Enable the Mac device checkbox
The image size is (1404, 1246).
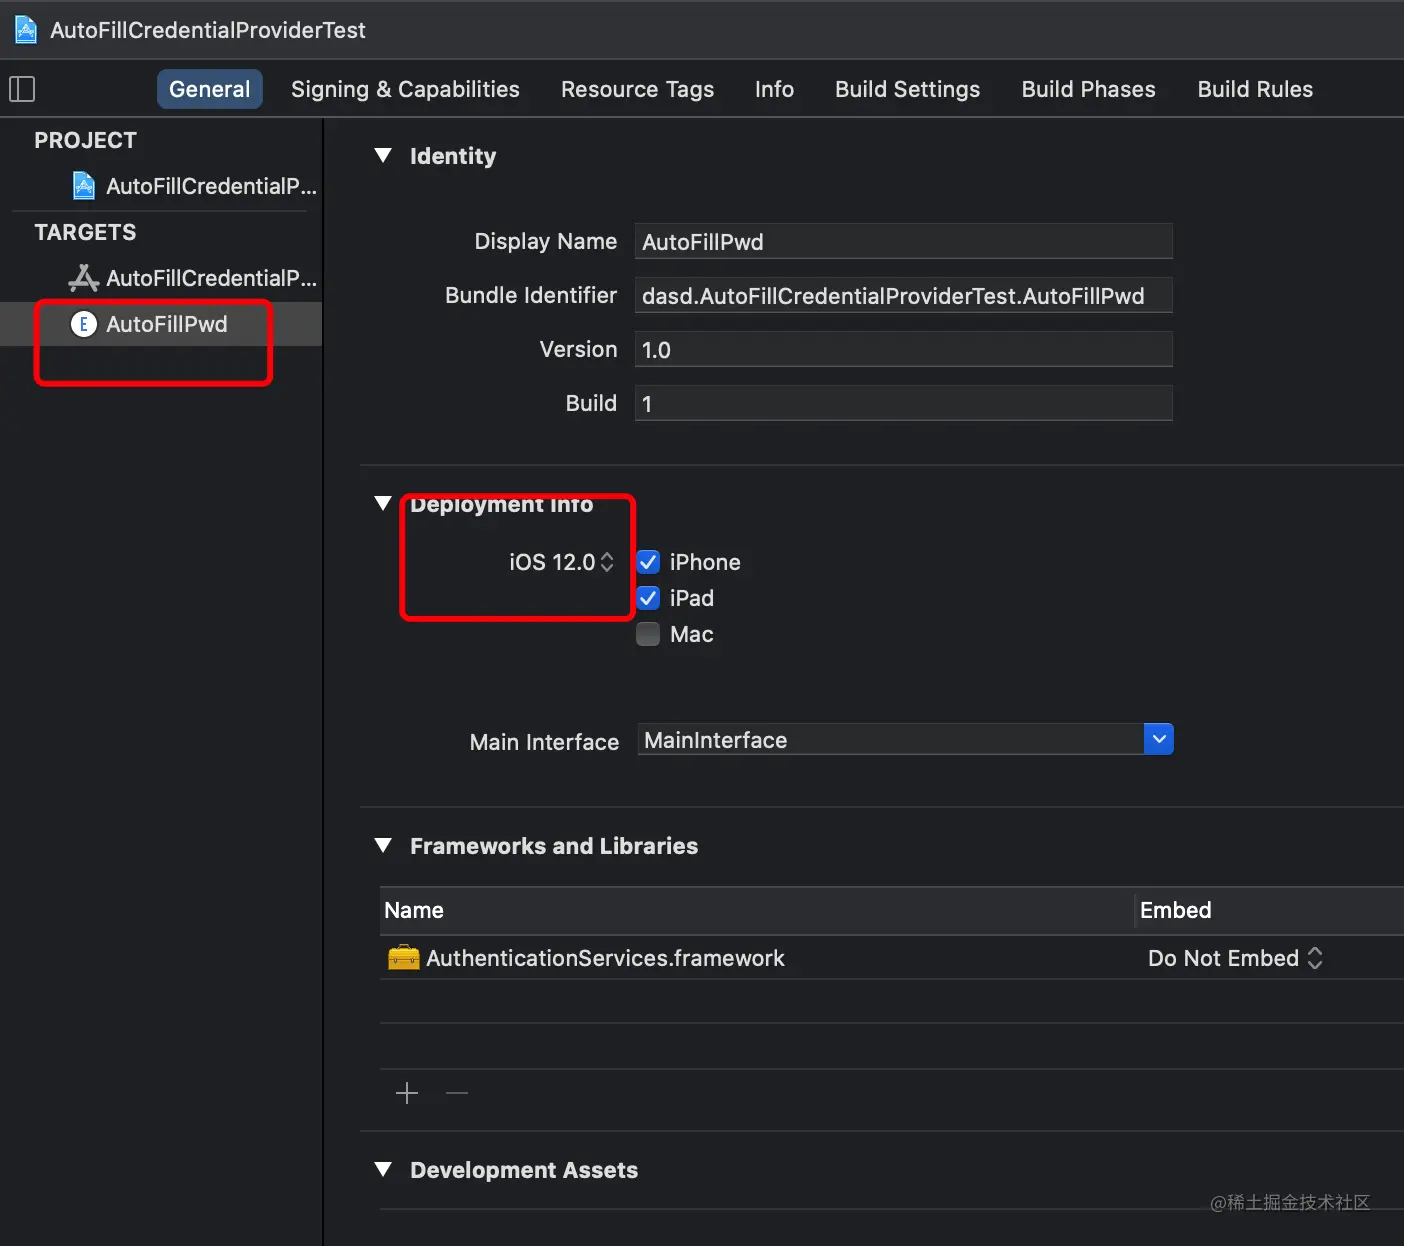coord(648,634)
